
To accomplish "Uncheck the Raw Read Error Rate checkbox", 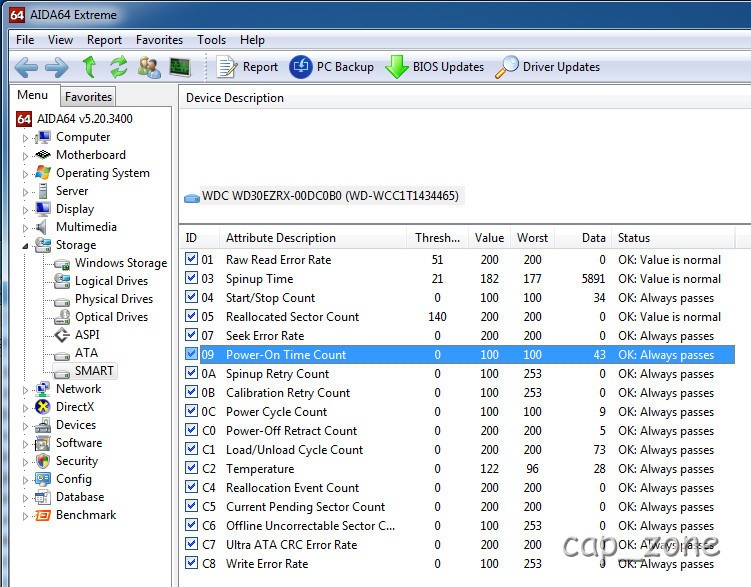I will point(191,259).
